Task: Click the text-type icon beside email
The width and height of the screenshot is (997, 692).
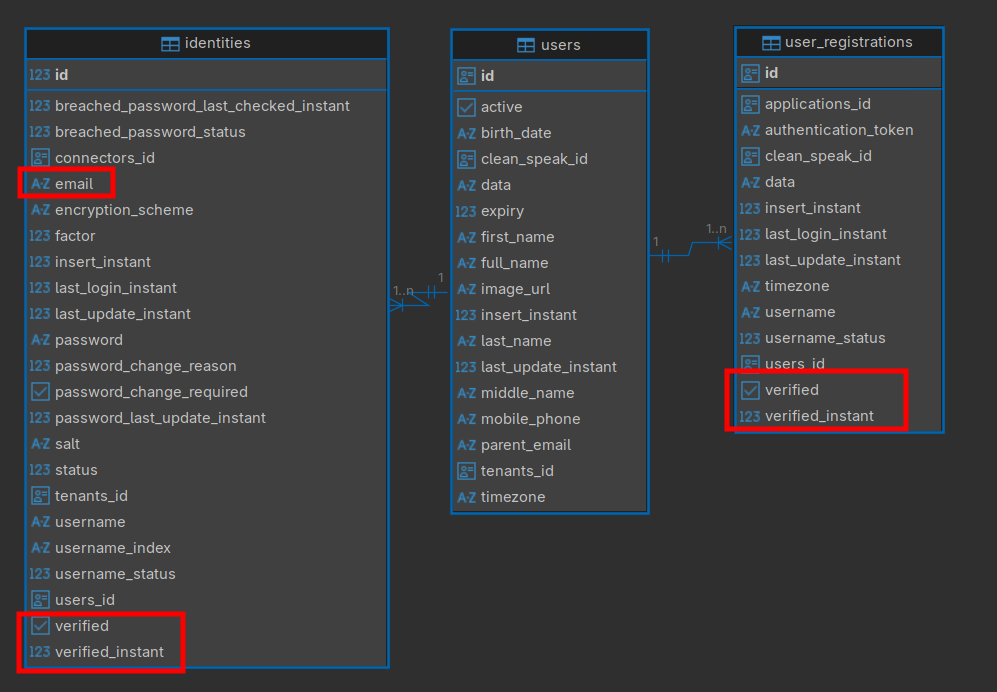Action: (40, 184)
